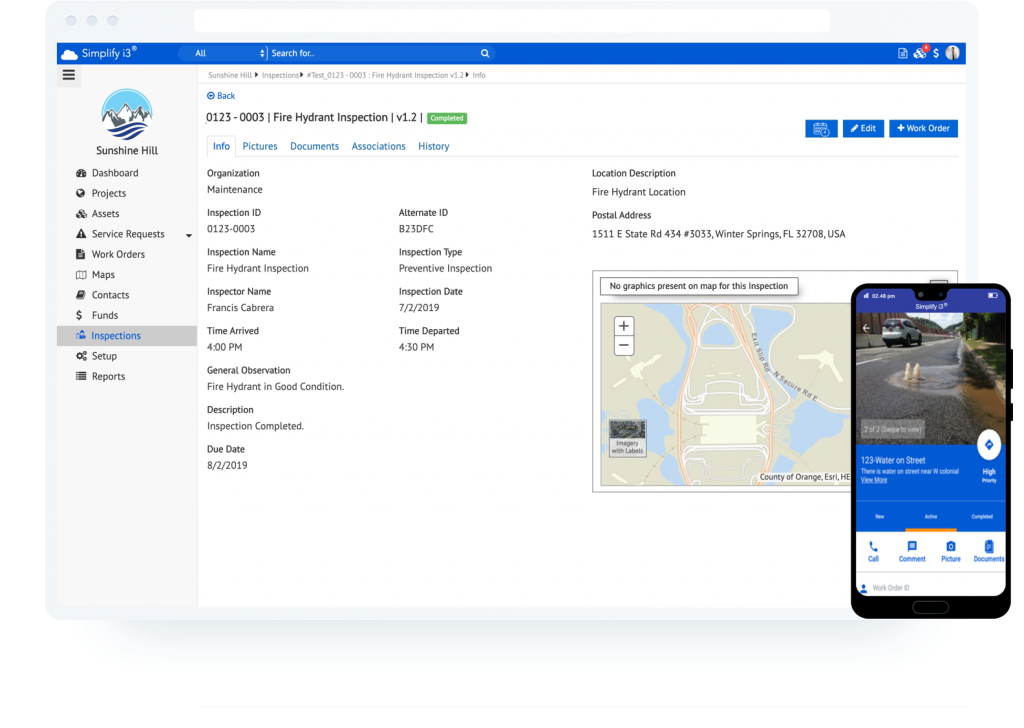Screen dimensions: 1024x728
Task: Tap the Picture camera icon on phone
Action: [x=950, y=547]
